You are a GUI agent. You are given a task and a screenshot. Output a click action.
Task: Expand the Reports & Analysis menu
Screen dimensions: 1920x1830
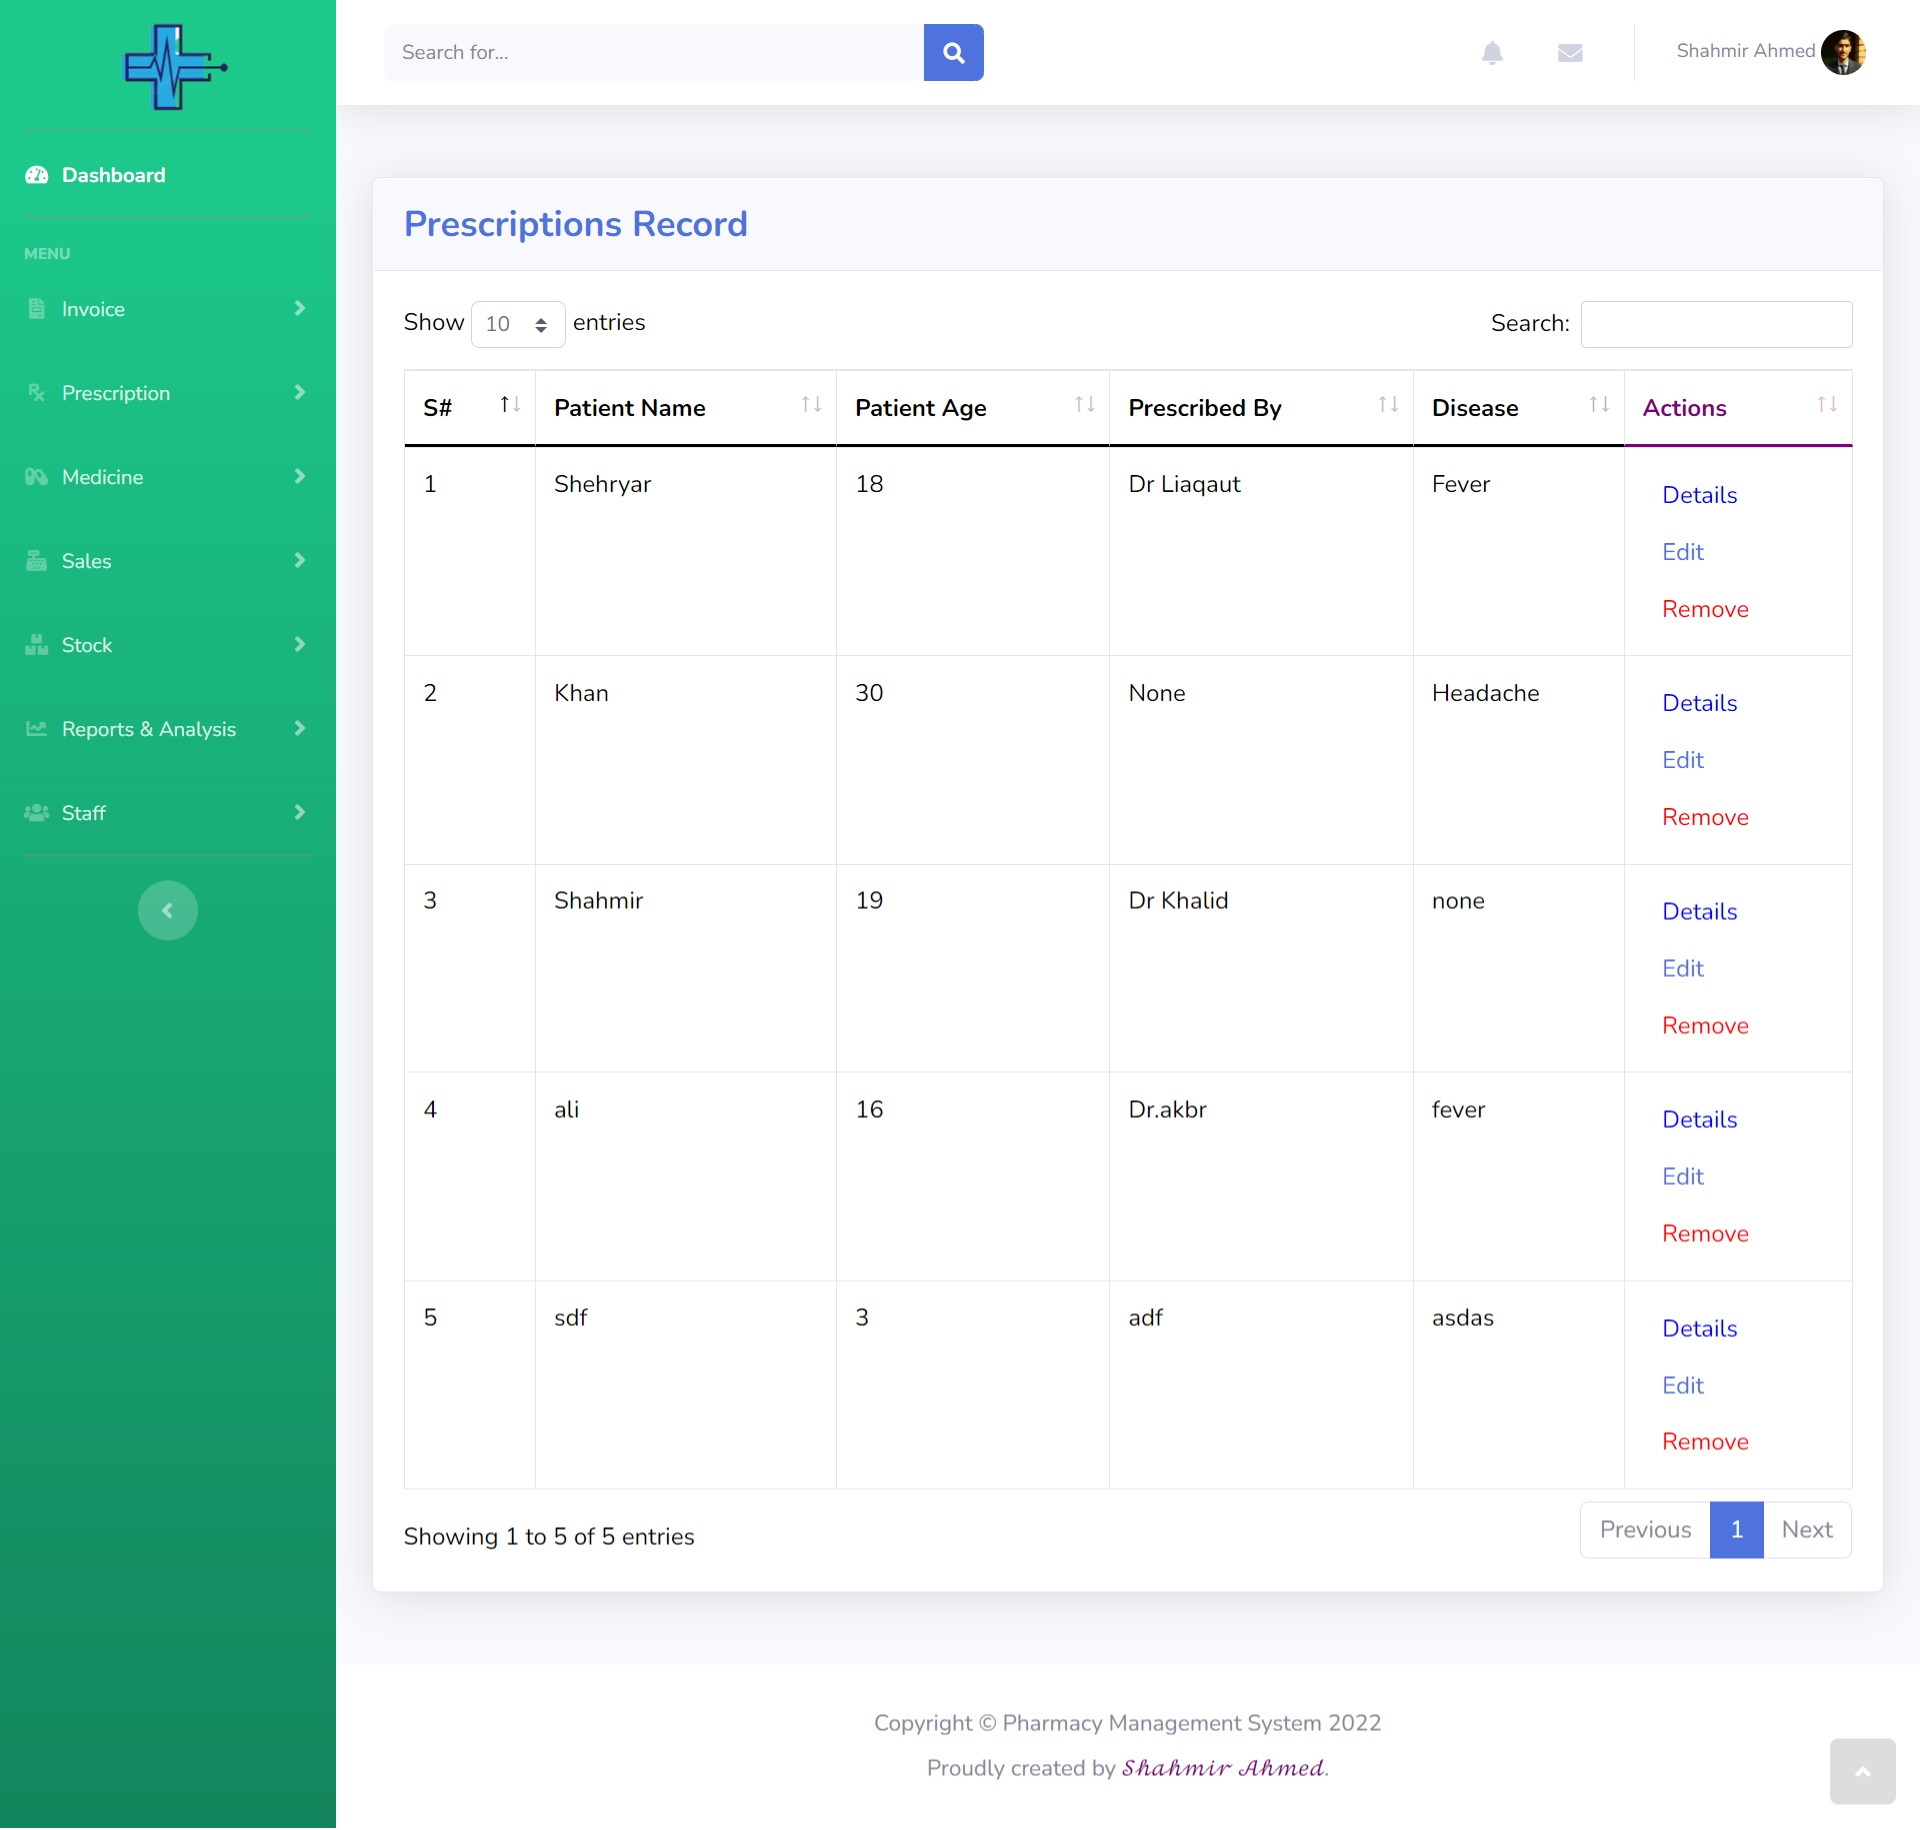point(166,729)
